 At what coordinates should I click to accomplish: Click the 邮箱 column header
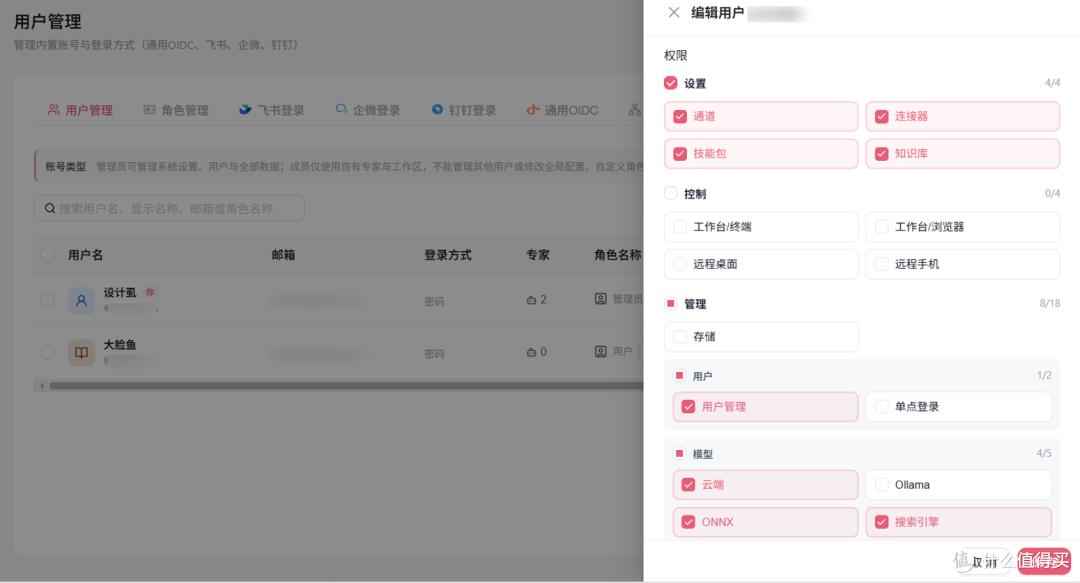coord(283,255)
